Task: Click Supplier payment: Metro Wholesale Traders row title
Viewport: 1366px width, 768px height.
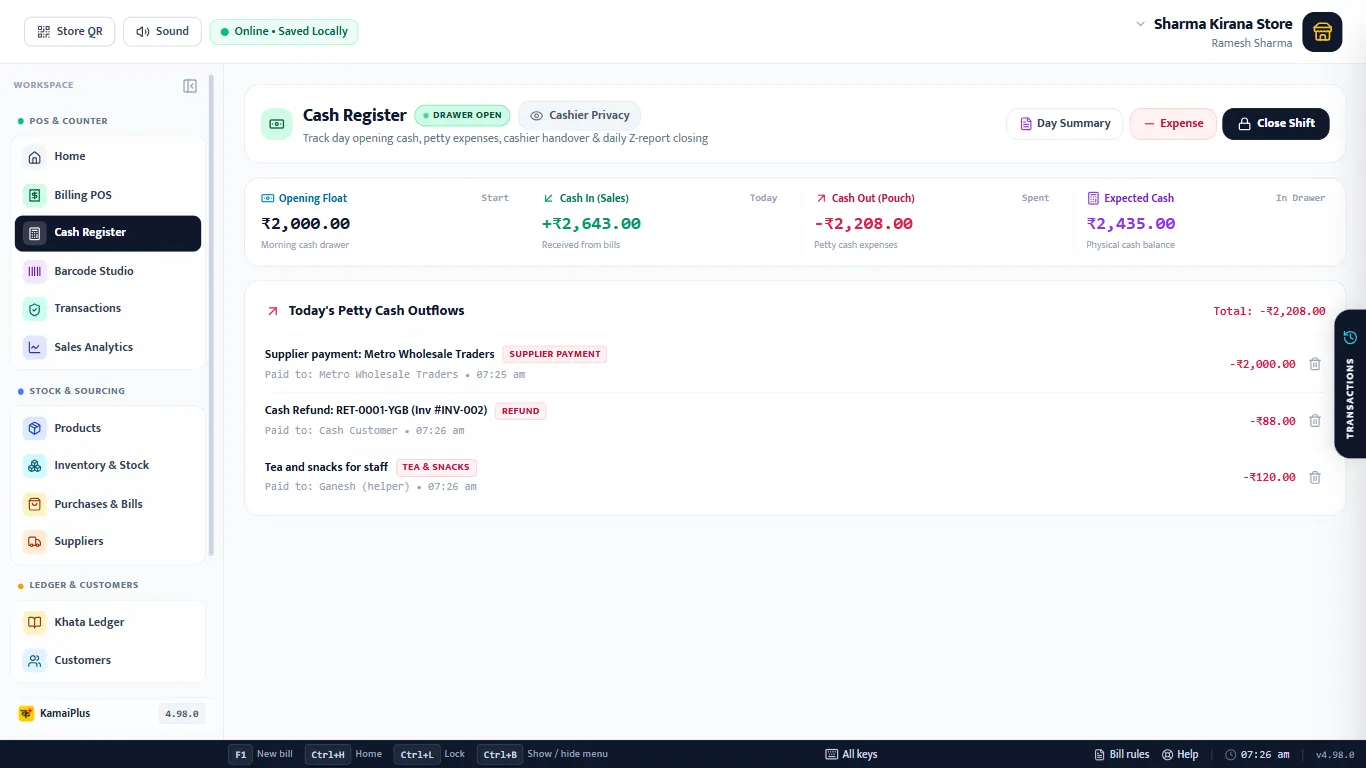Action: click(x=380, y=354)
